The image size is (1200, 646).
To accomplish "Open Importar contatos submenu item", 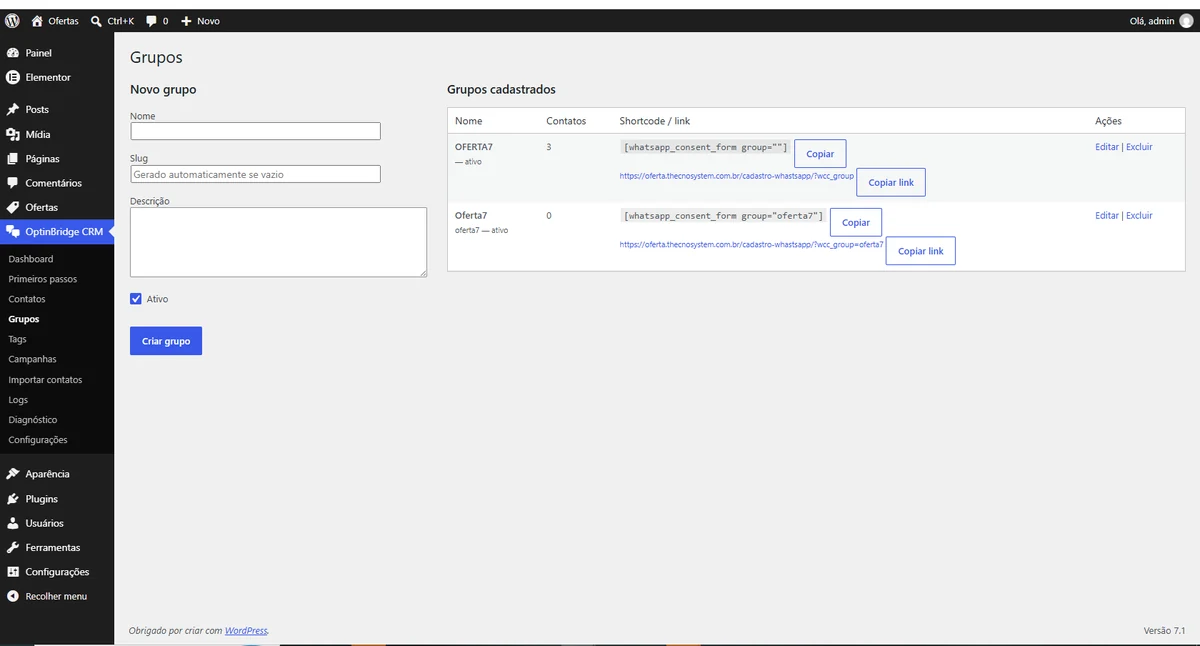I will tap(45, 380).
